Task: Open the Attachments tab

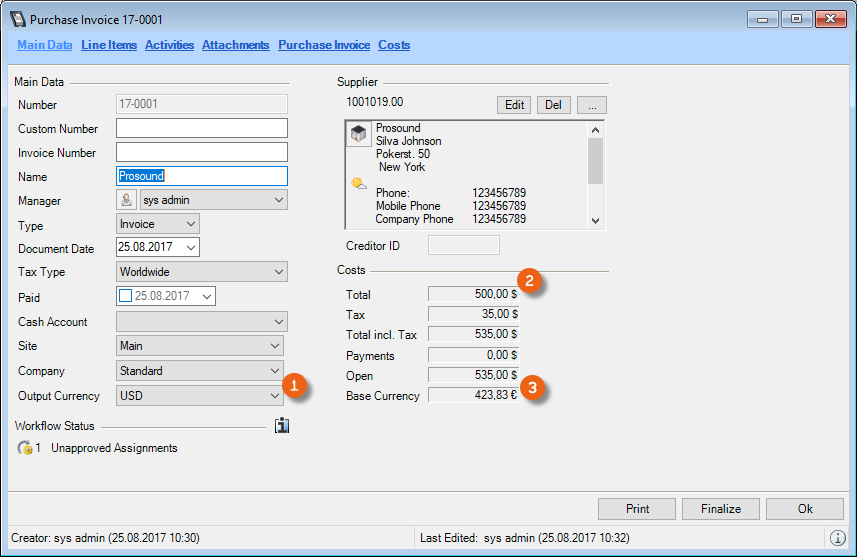Action: [236, 45]
